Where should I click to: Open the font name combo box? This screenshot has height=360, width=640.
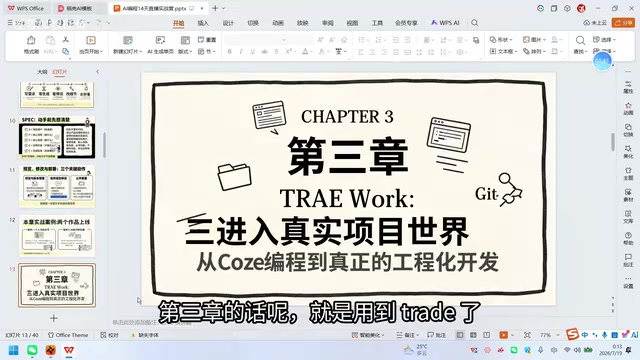pos(256,40)
